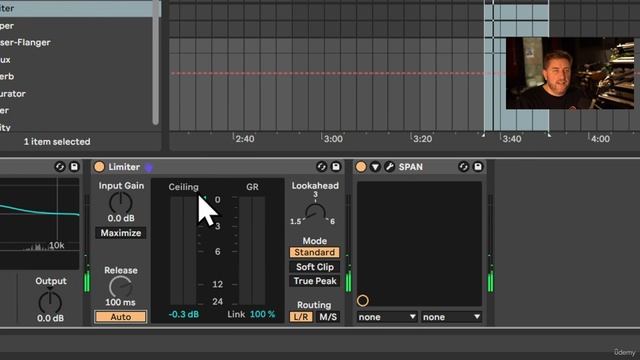Select the Saturator item in browser
The height and width of the screenshot is (360, 640).
(x=13, y=93)
